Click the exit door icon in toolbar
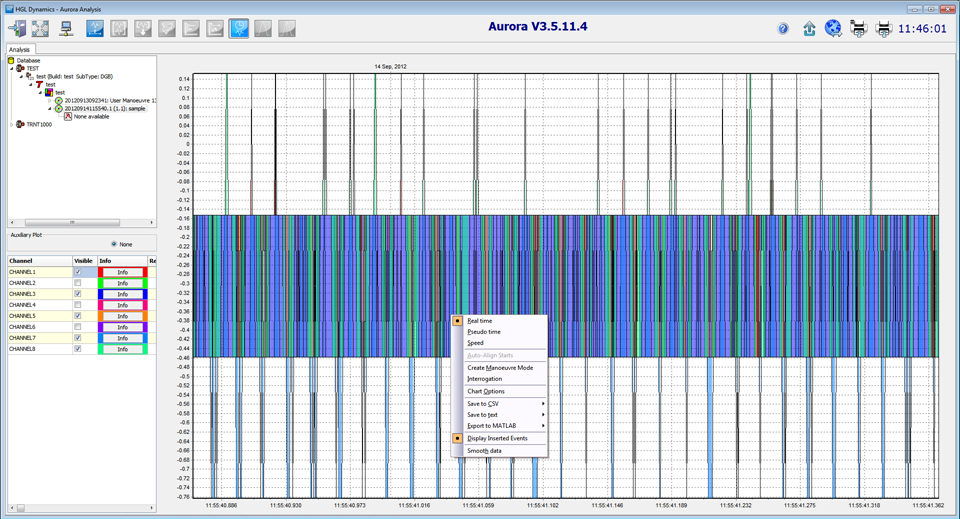 (17, 29)
